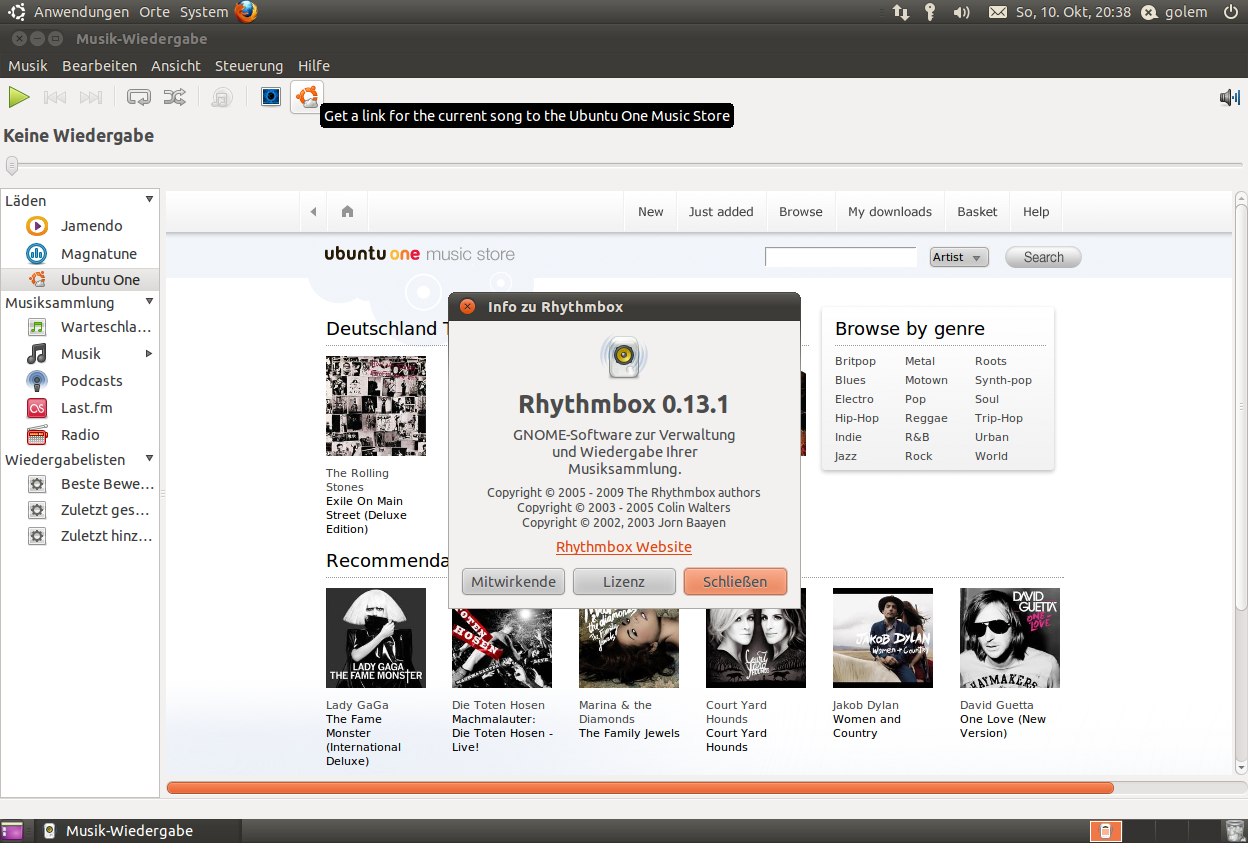Open the Beste Bewertungen playlist icon
Image resolution: width=1248 pixels, height=843 pixels.
pos(37,484)
